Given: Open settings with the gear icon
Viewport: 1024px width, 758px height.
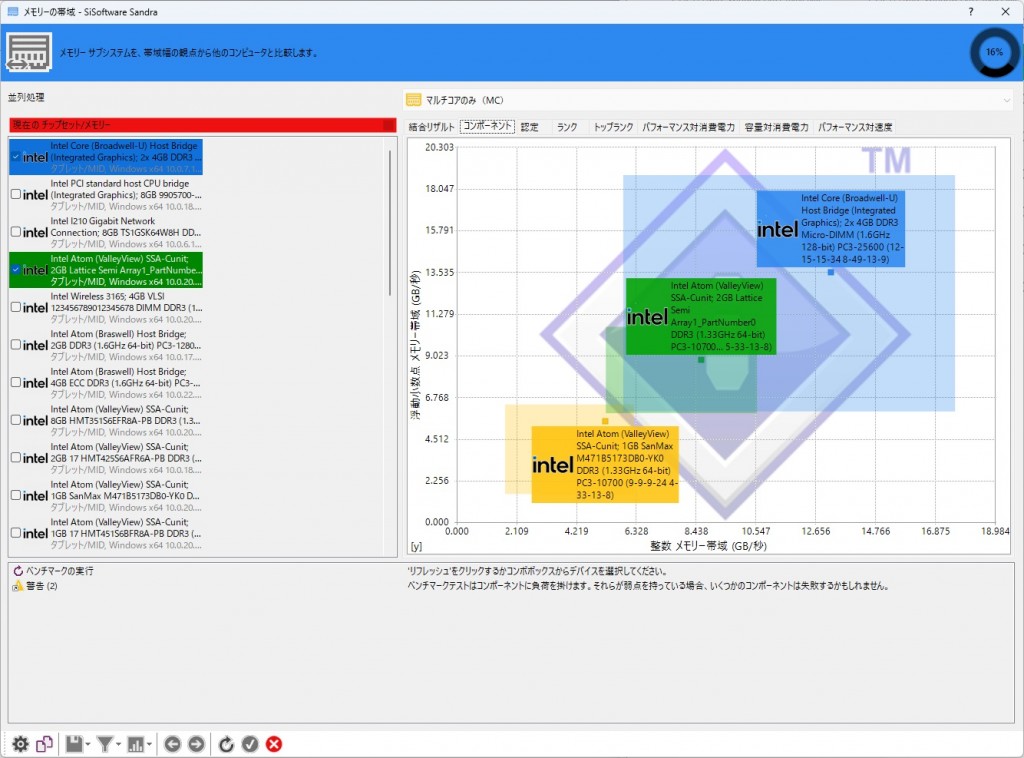Looking at the screenshot, I should click(x=20, y=744).
